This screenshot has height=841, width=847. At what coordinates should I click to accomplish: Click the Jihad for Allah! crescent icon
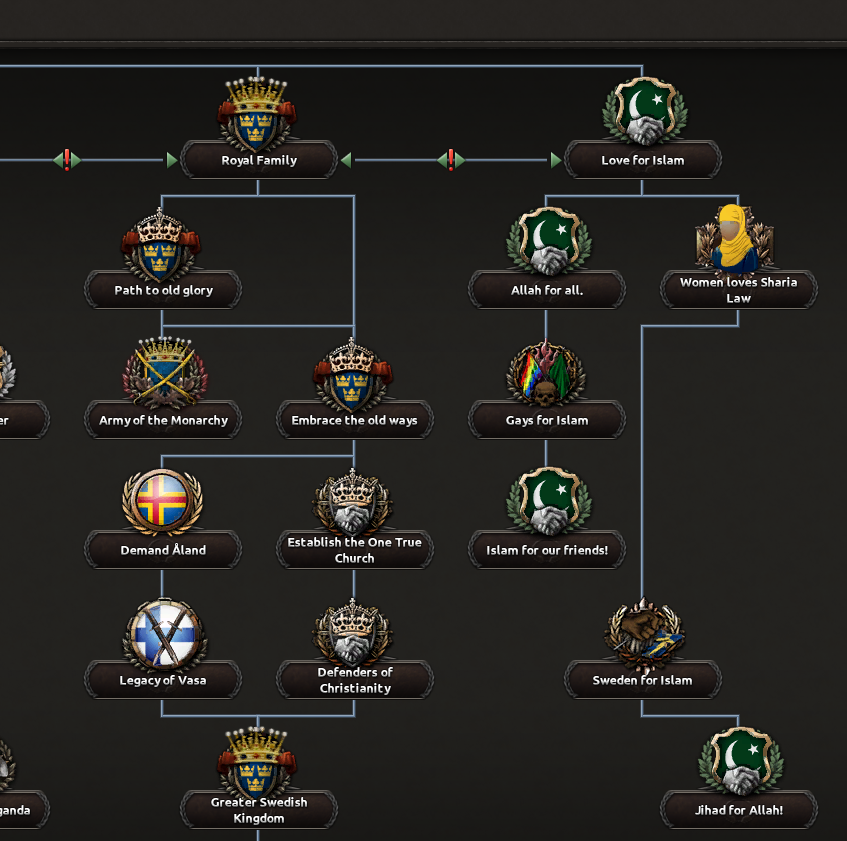click(741, 761)
